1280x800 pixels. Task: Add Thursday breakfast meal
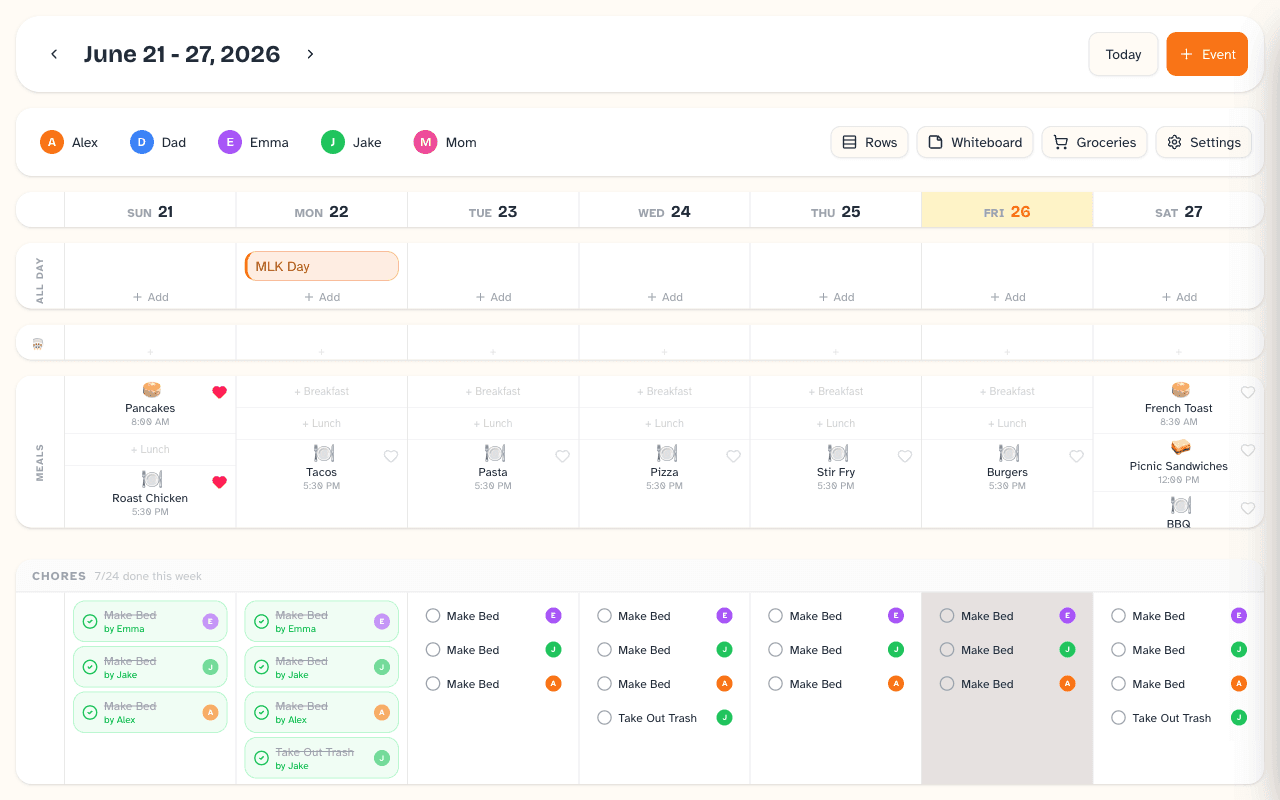pos(836,391)
